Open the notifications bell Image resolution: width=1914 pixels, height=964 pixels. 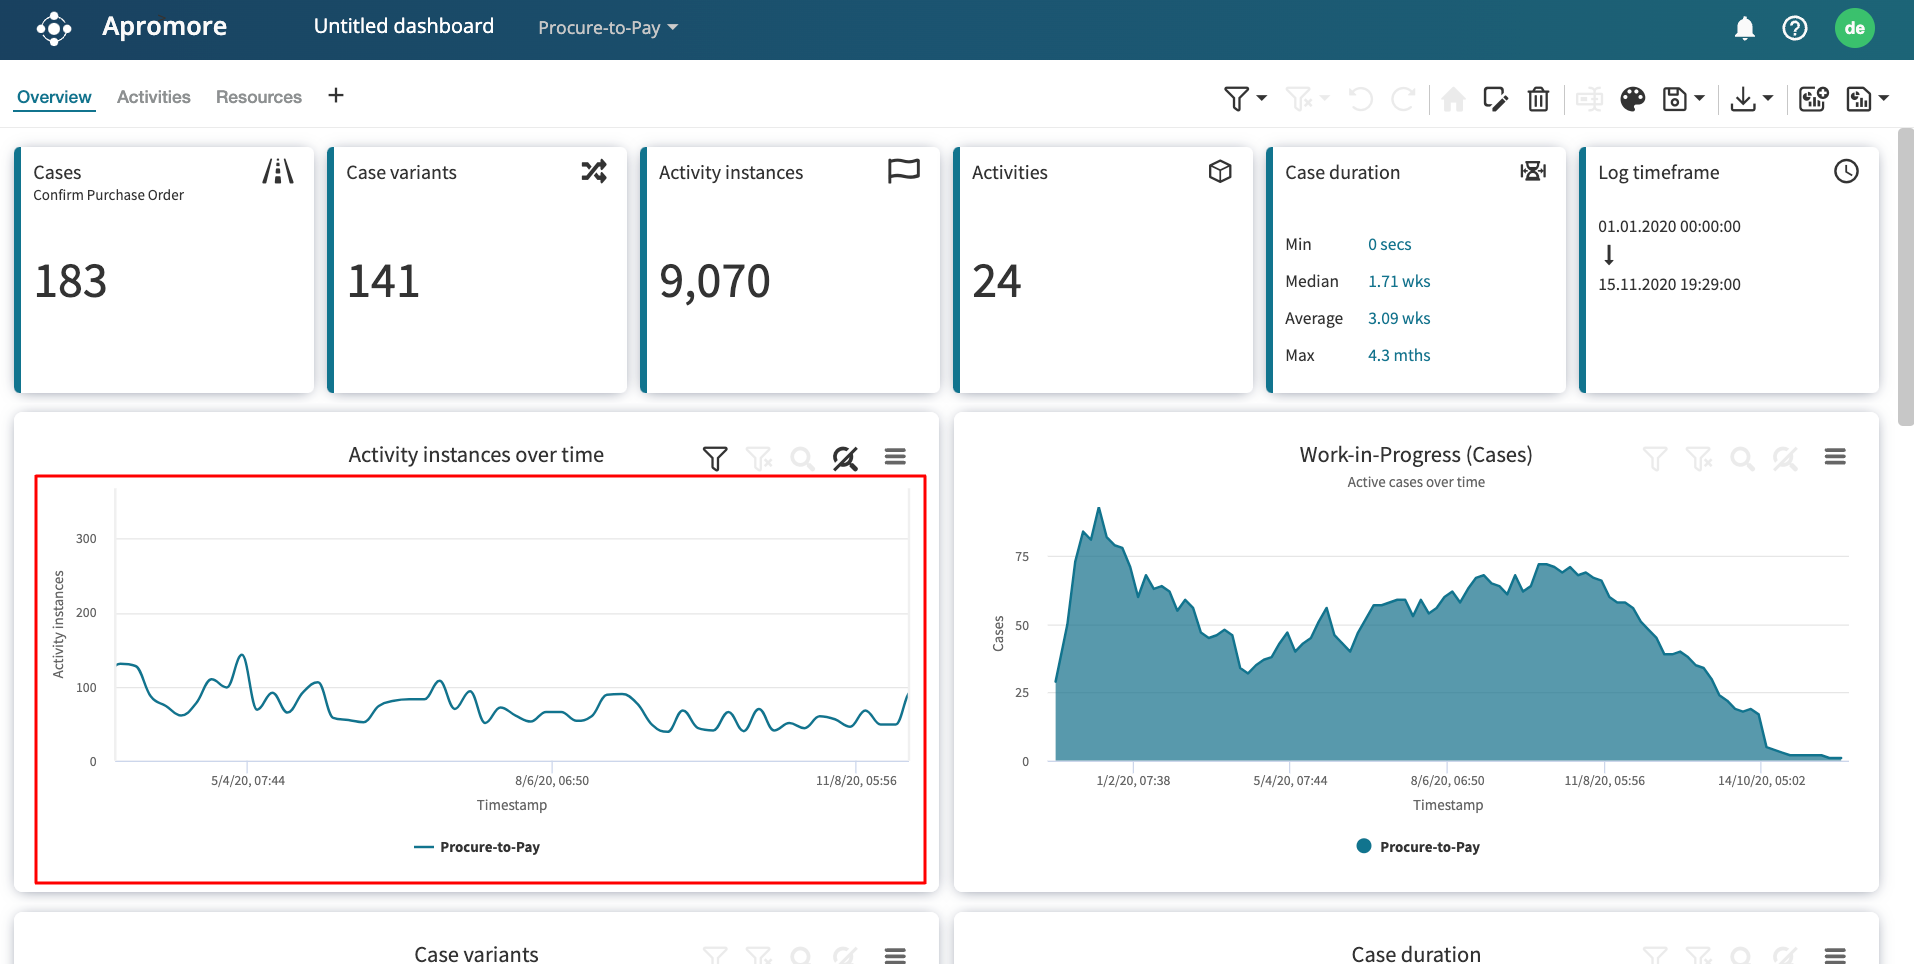pyautogui.click(x=1744, y=28)
